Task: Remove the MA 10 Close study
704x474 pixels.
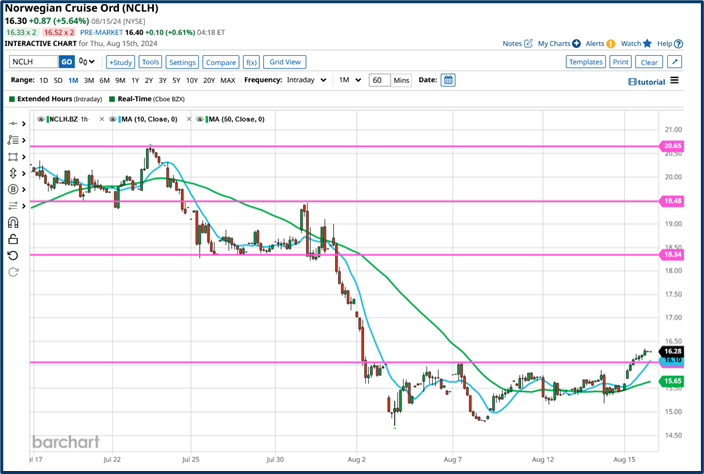Action: click(x=189, y=119)
